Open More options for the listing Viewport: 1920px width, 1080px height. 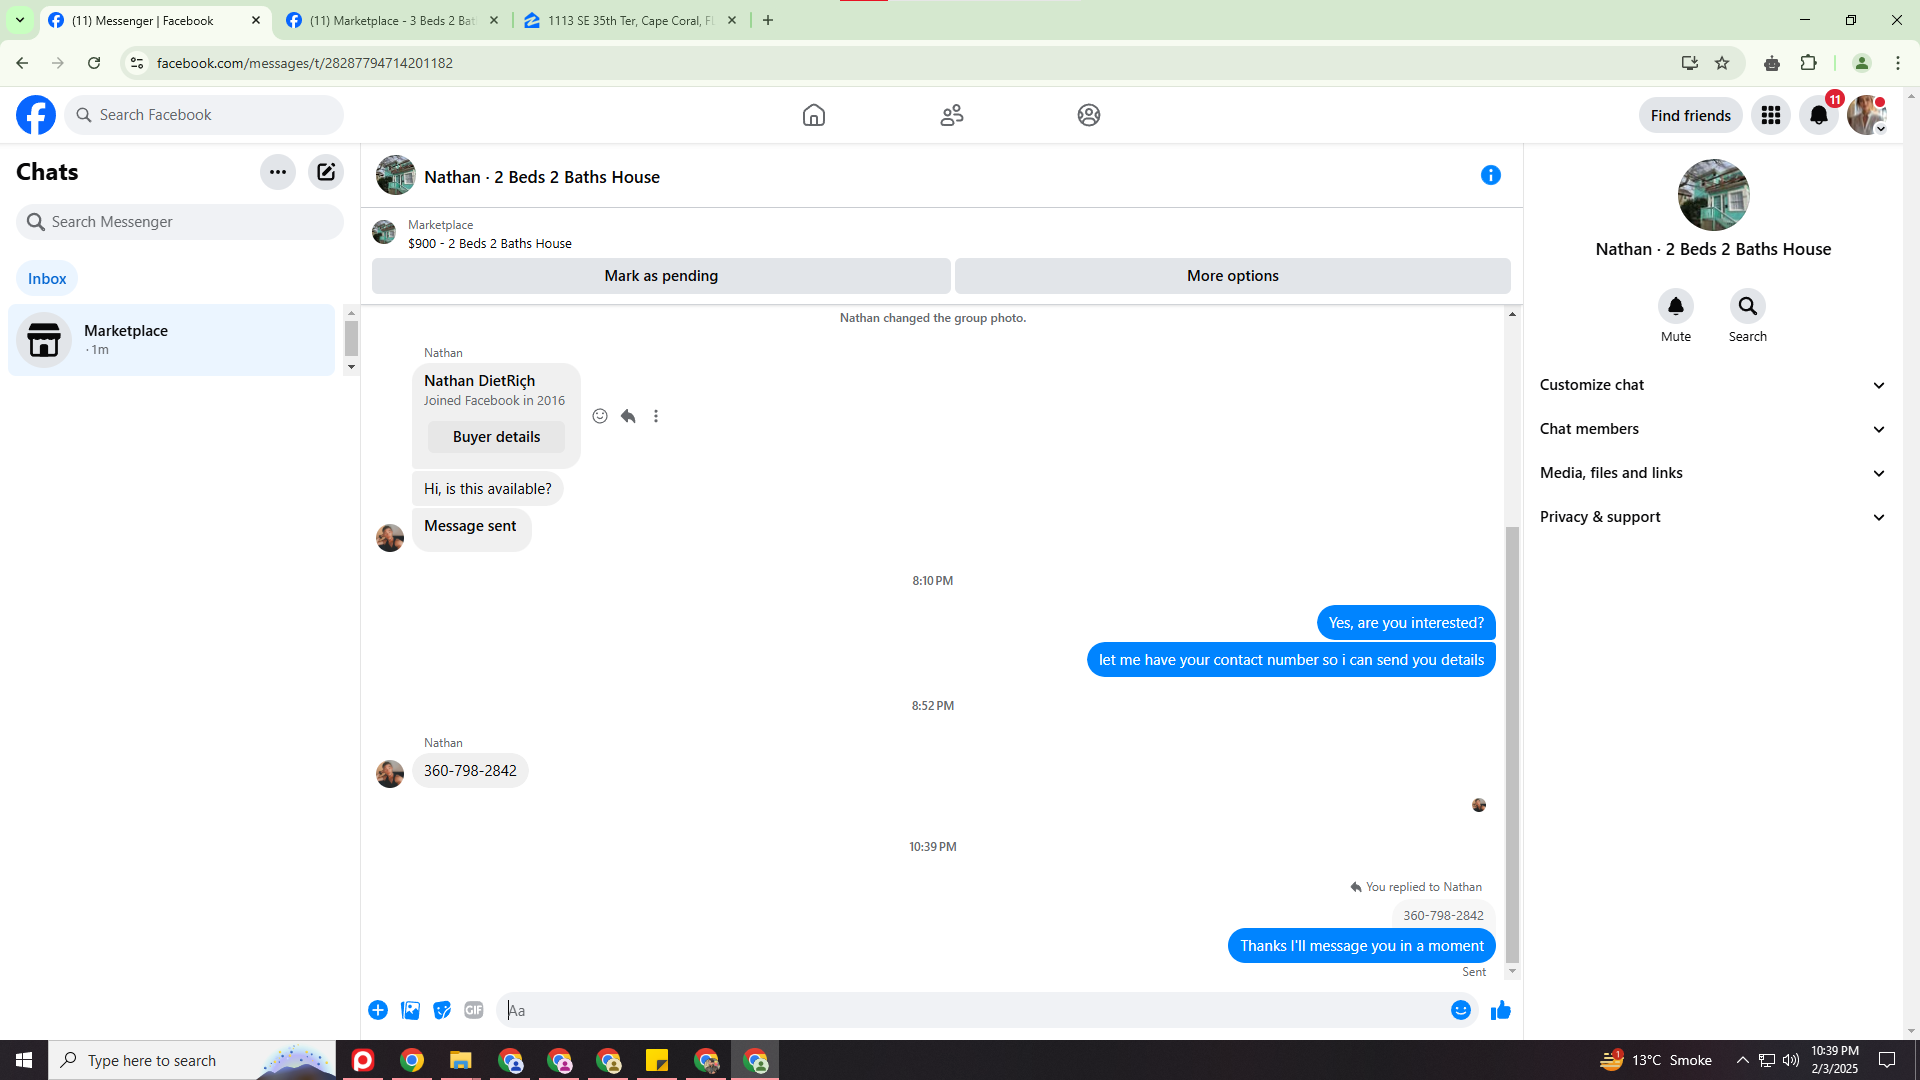click(1233, 276)
